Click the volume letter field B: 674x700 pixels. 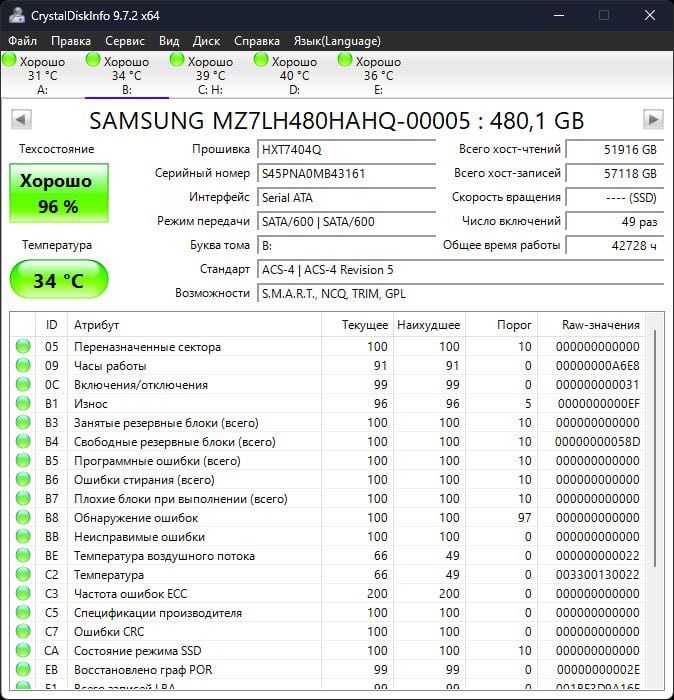346,246
